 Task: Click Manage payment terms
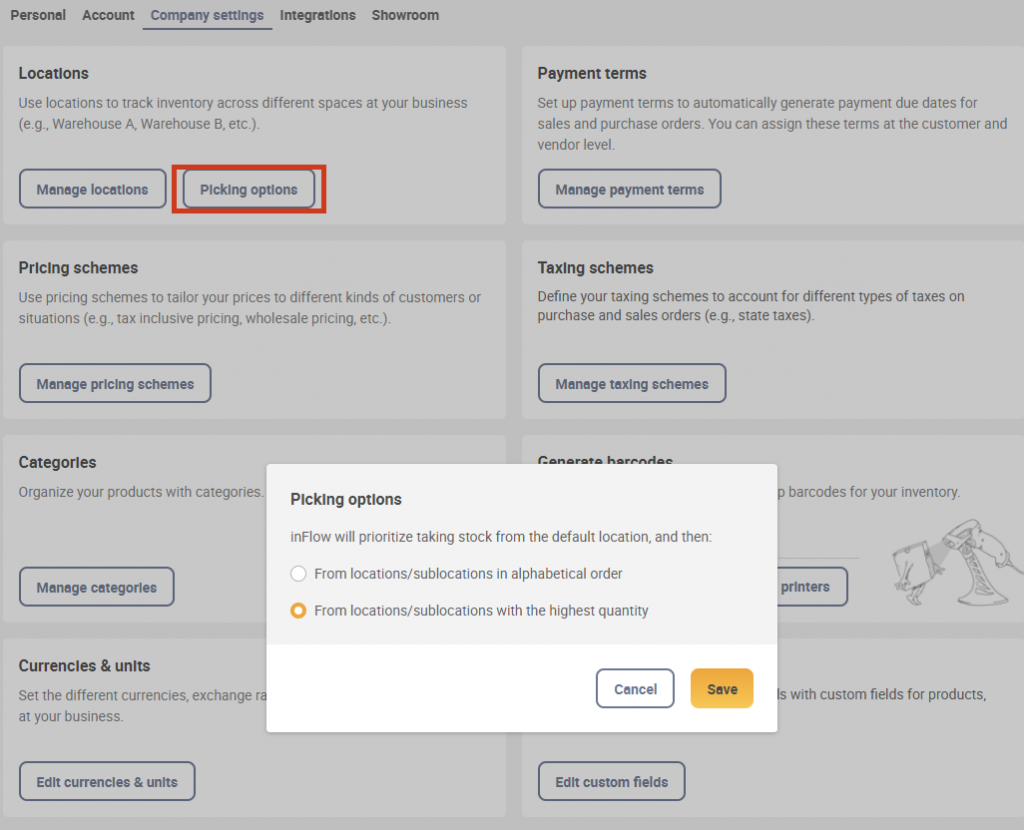pyautogui.click(x=630, y=189)
